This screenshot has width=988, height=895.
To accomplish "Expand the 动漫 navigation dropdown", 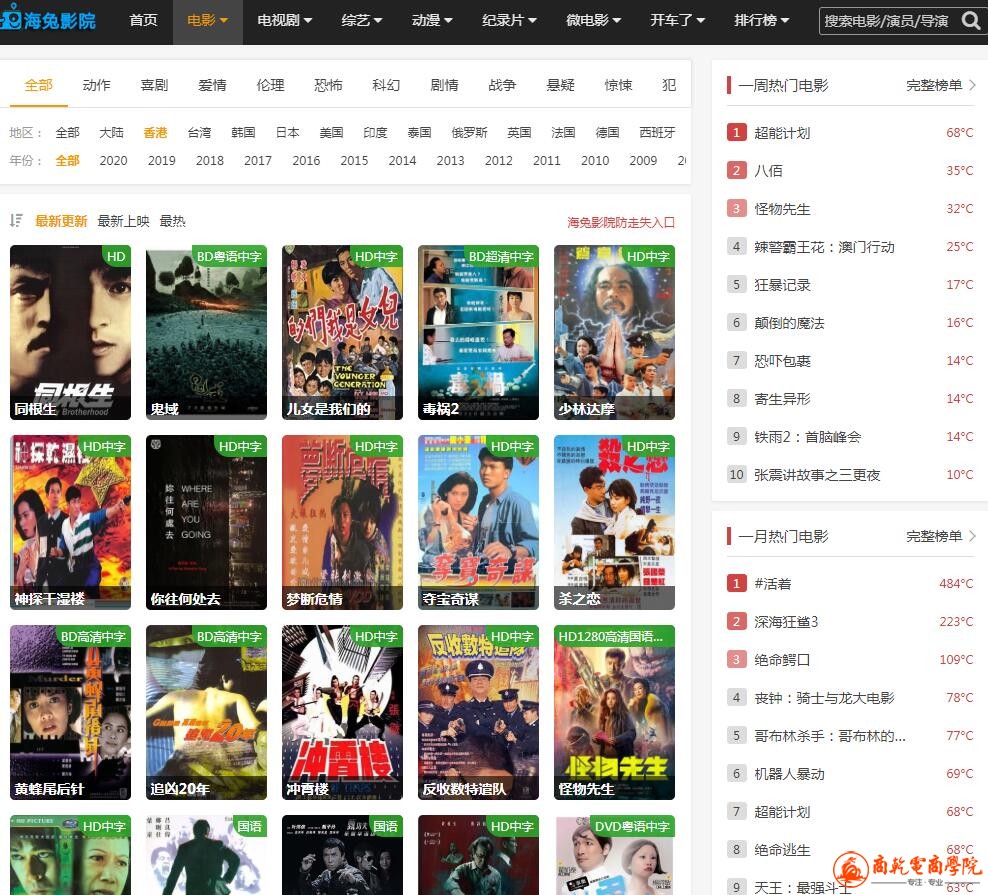I will click(x=432, y=20).
